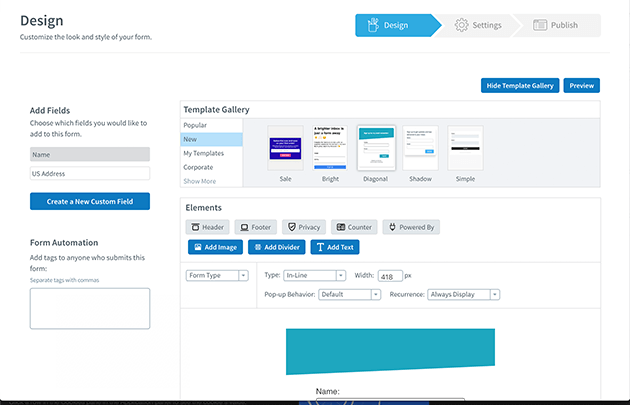630x405 pixels.
Task: Click the Add Divider button
Action: 276,247
